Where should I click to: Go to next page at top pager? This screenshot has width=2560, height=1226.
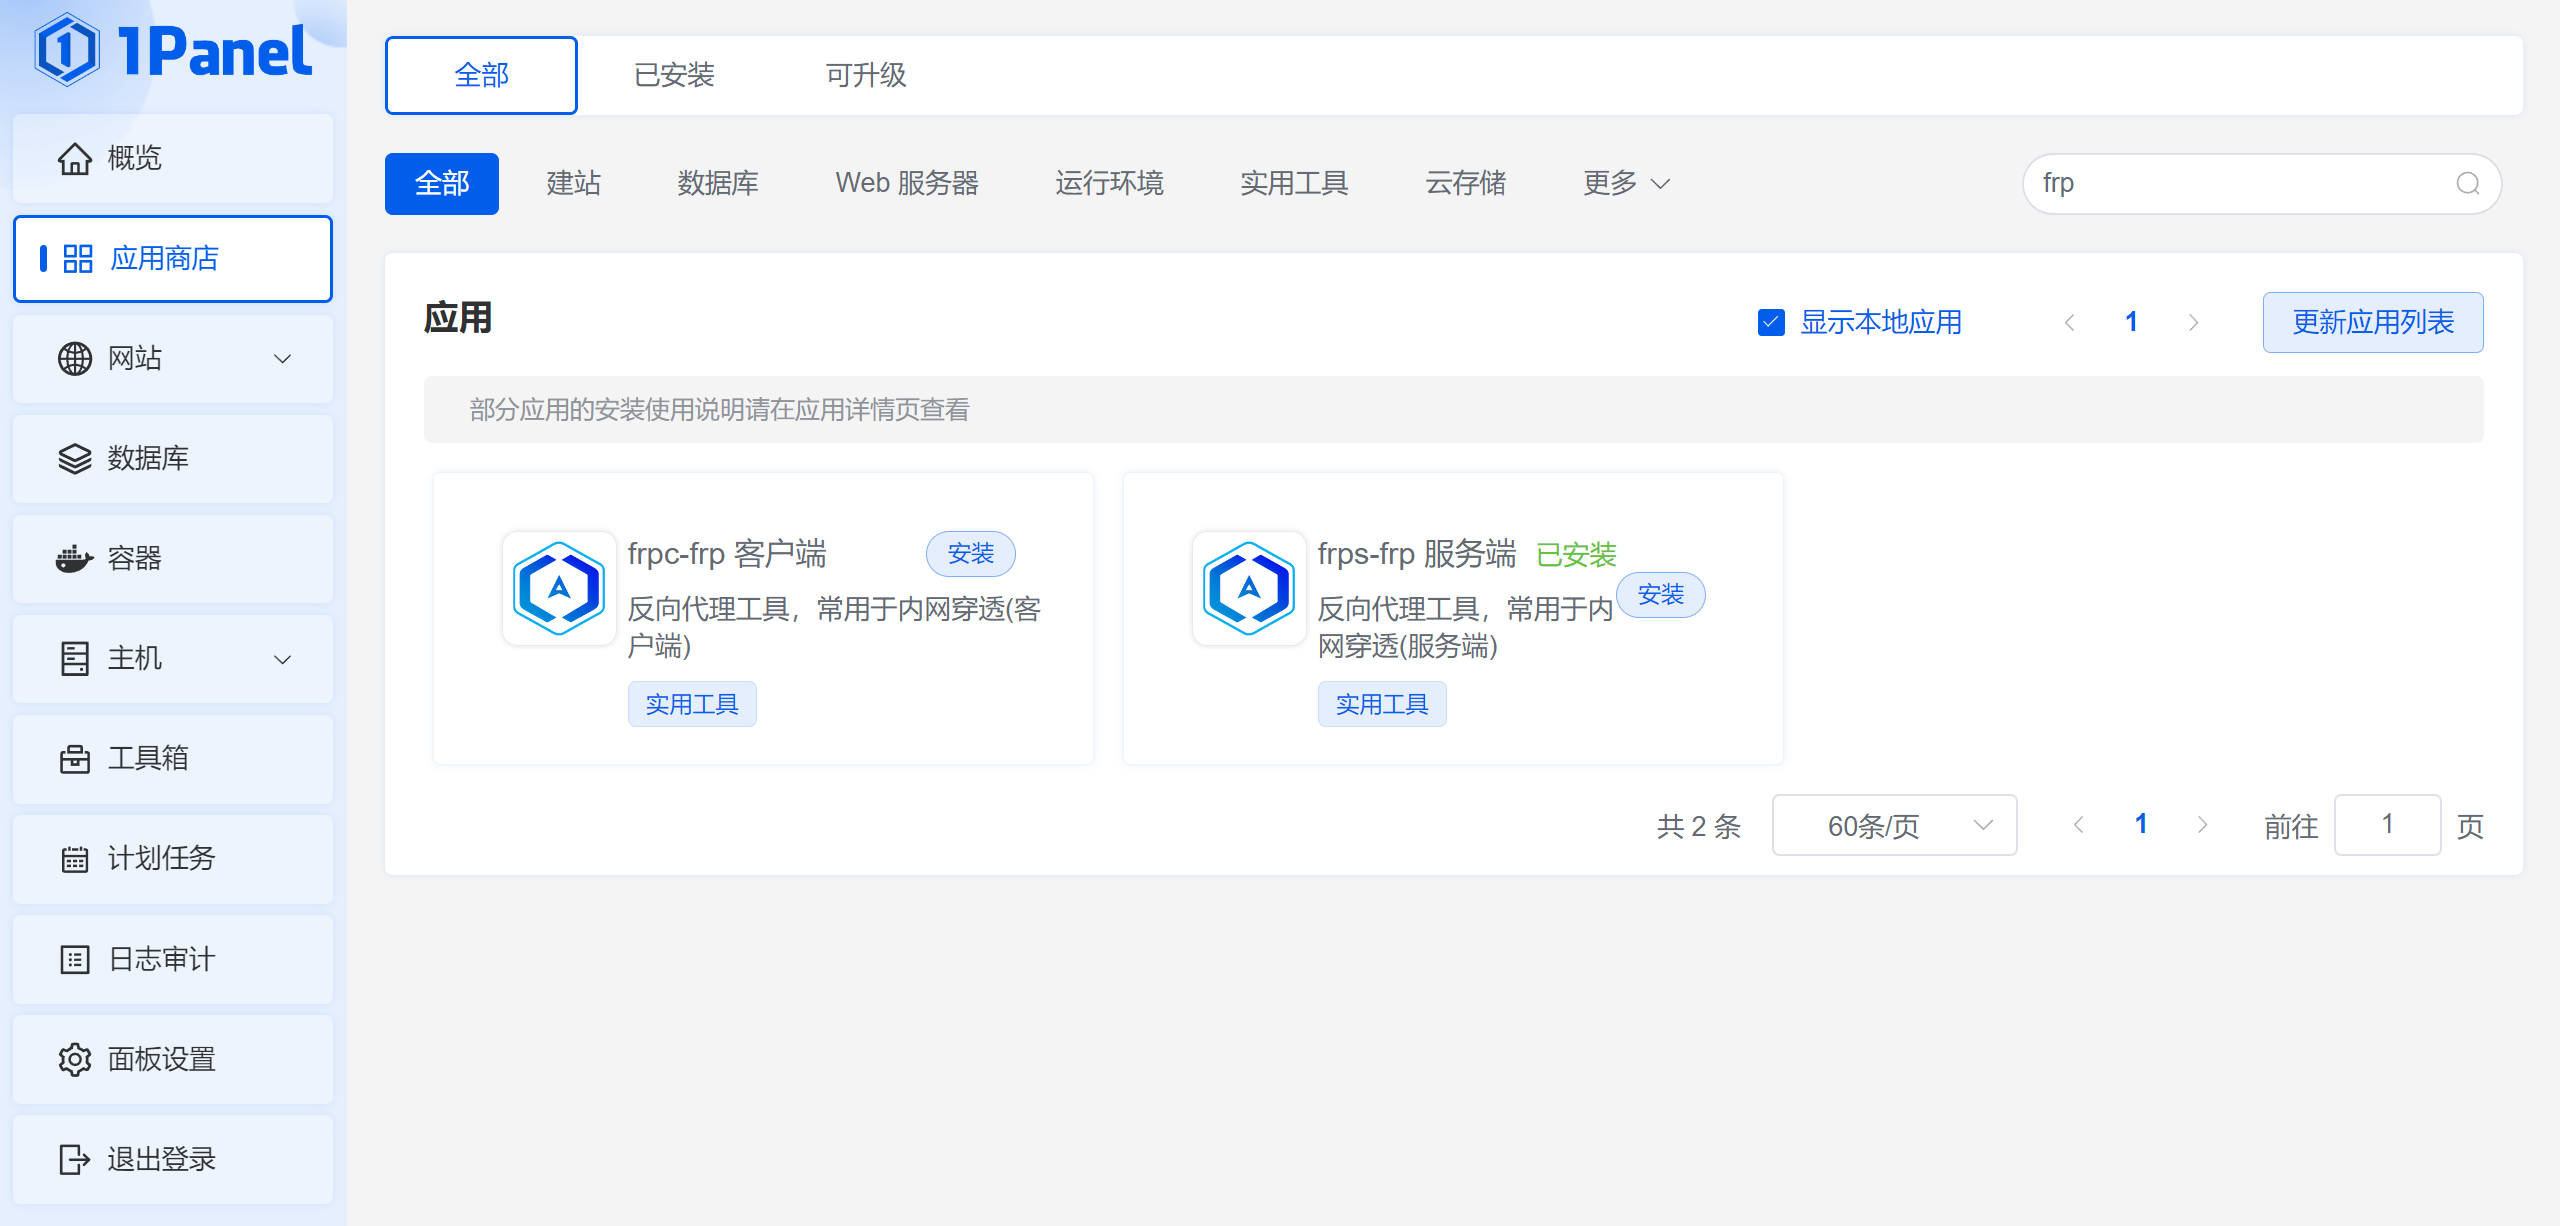(x=2193, y=322)
